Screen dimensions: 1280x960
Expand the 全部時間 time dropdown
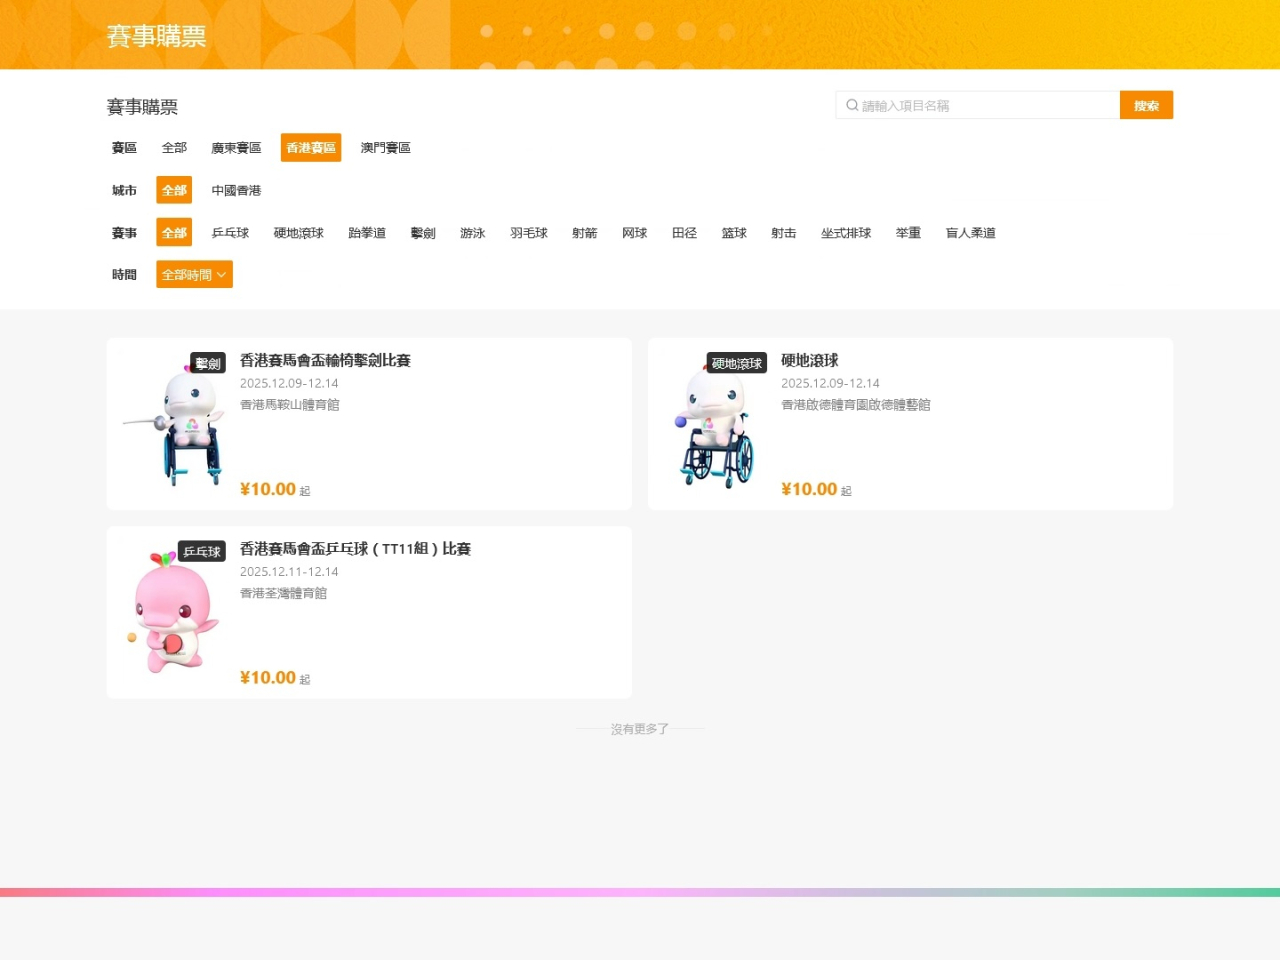tap(194, 275)
